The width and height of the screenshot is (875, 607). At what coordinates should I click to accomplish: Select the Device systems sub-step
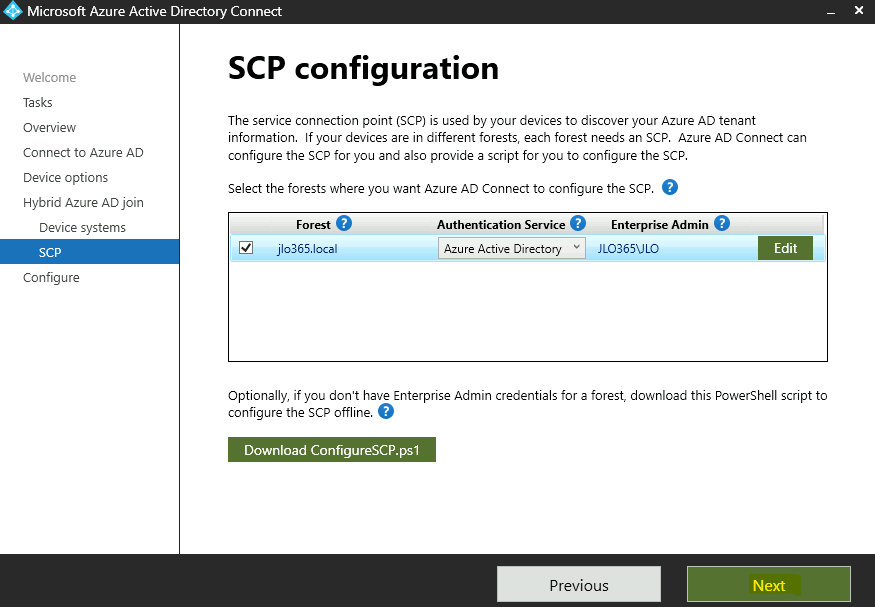tap(83, 228)
